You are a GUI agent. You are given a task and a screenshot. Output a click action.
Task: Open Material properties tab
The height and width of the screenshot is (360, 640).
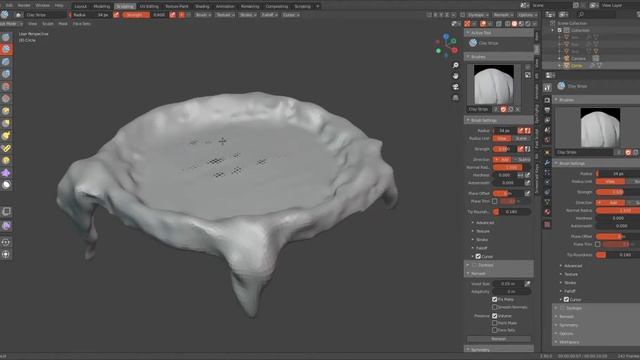[547, 212]
